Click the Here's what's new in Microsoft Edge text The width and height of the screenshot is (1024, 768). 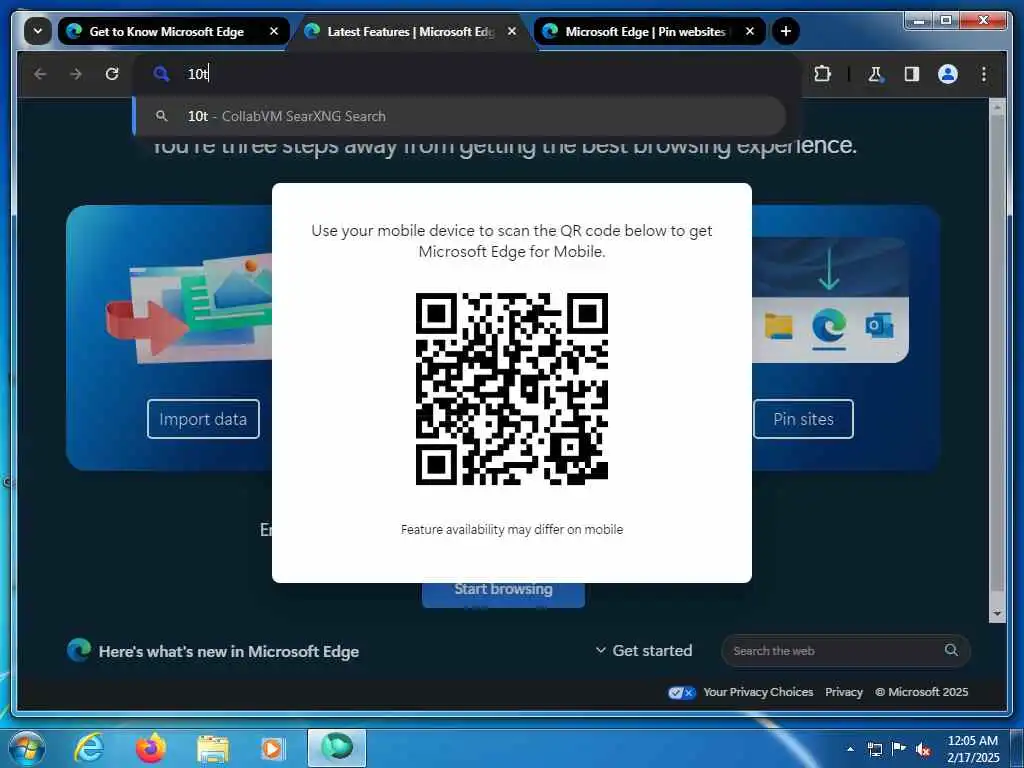point(229,651)
